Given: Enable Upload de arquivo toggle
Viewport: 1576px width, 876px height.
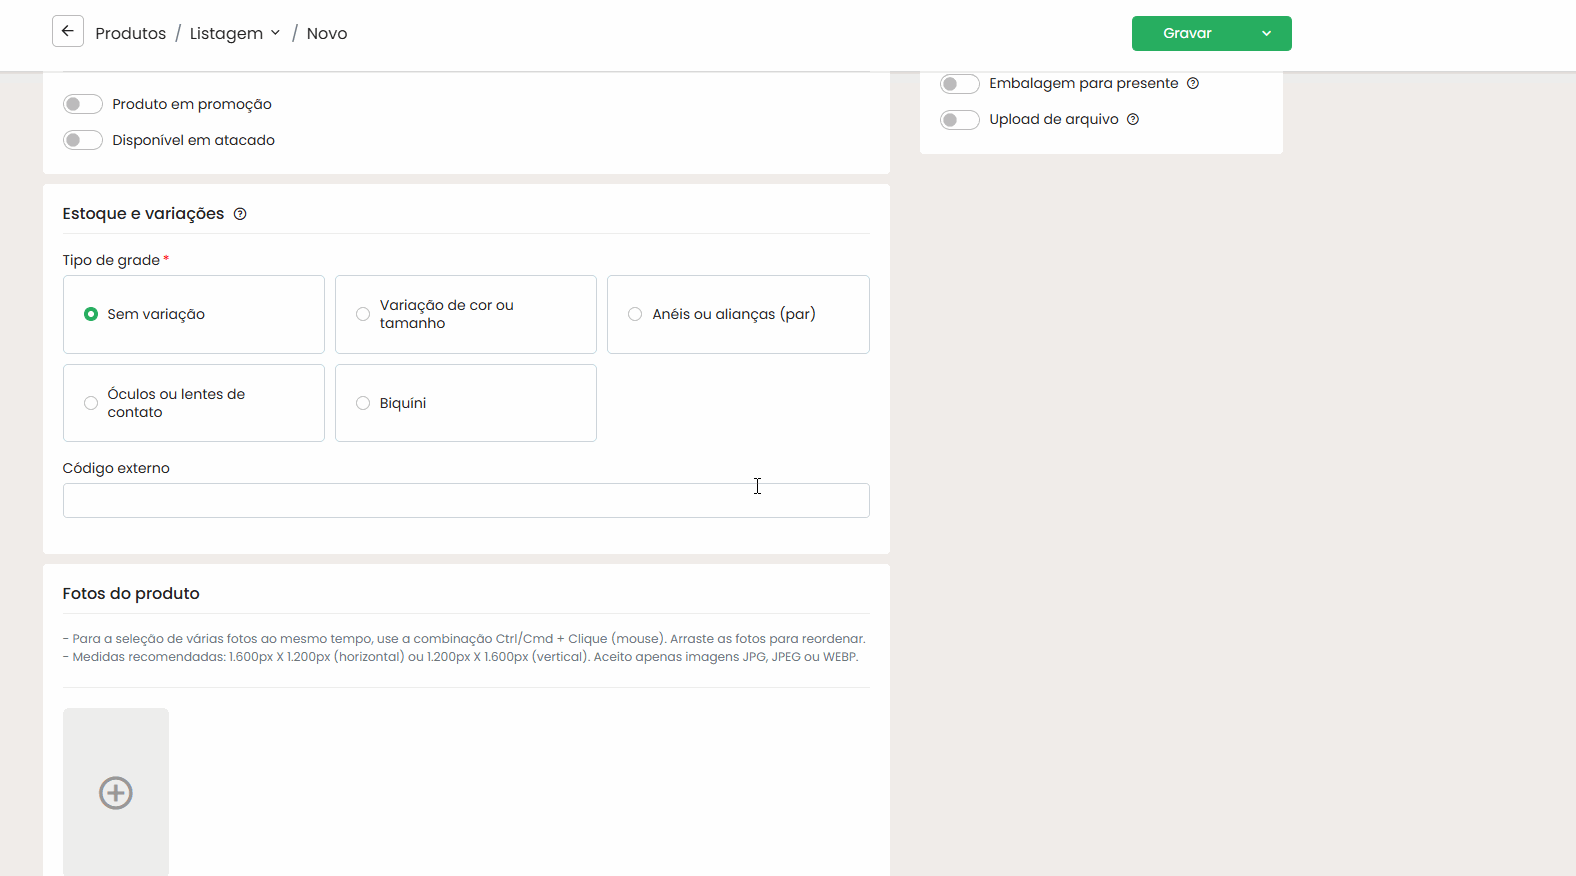Looking at the screenshot, I should tap(959, 120).
